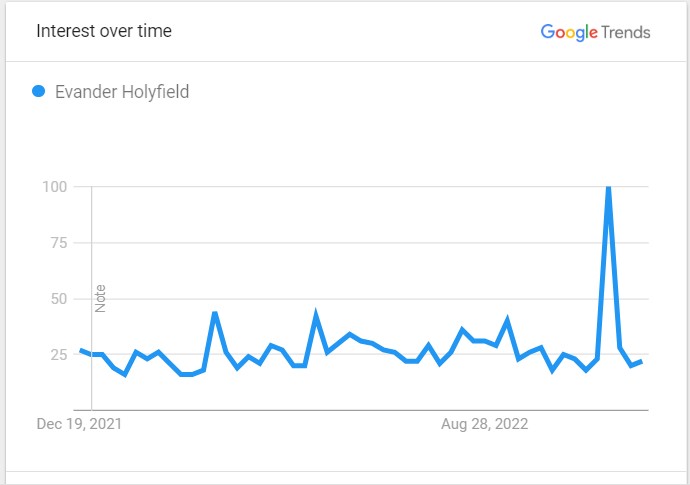The height and width of the screenshot is (485, 690).
Task: Click the 75 horizontal gridline mid-chart
Action: click(x=361, y=242)
